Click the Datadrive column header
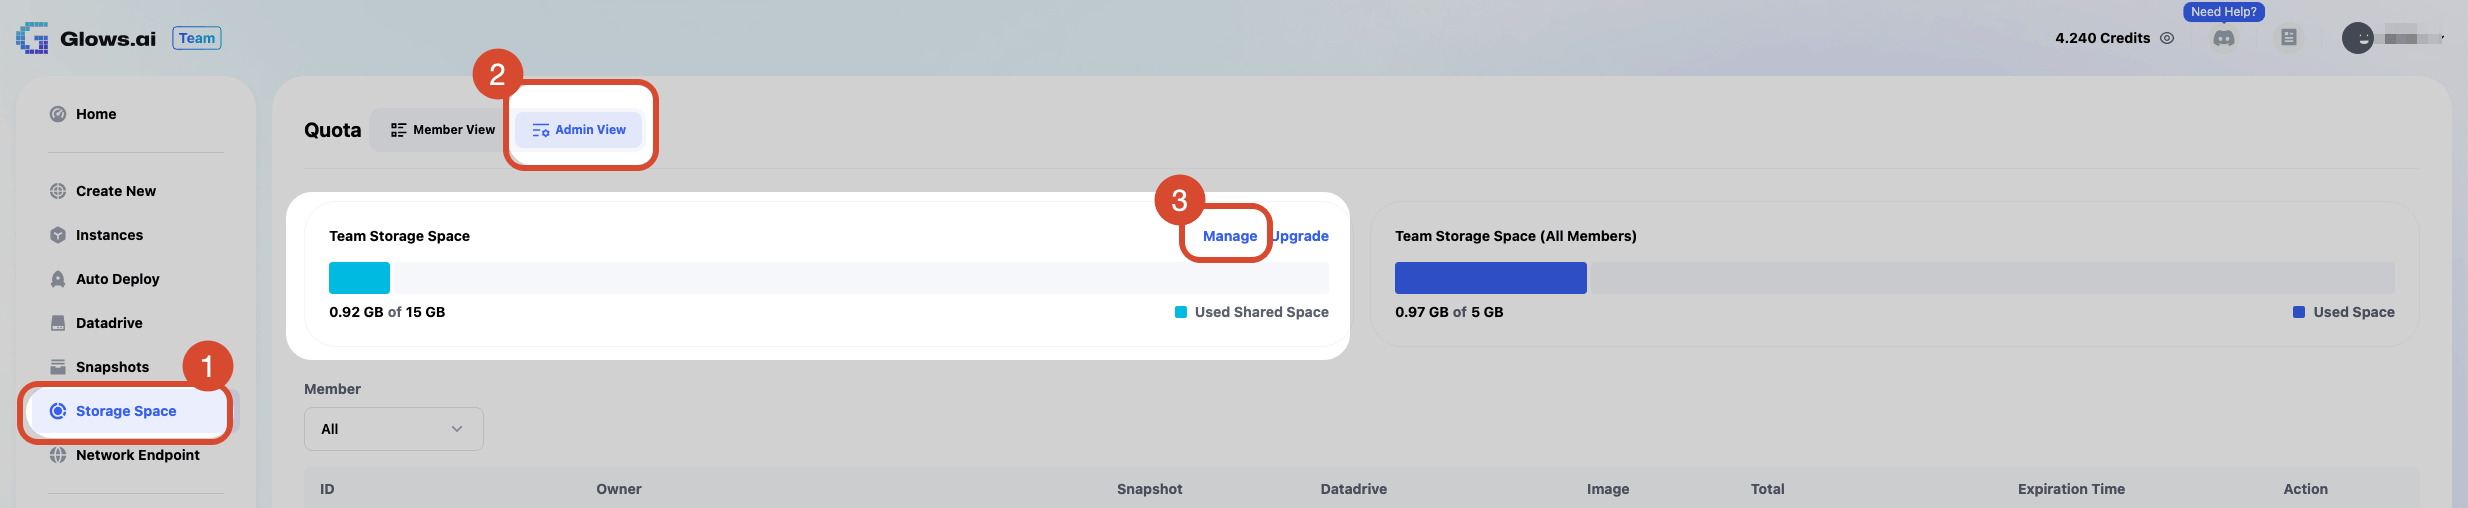 (1353, 489)
